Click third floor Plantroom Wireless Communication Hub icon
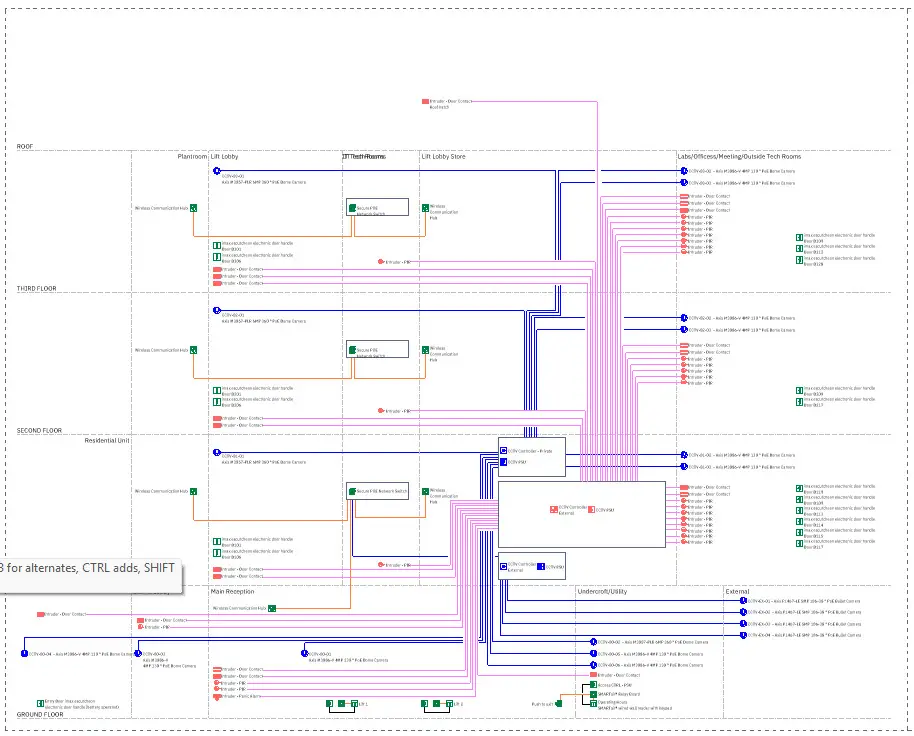Viewport: 914px width, 736px height. coord(194,208)
